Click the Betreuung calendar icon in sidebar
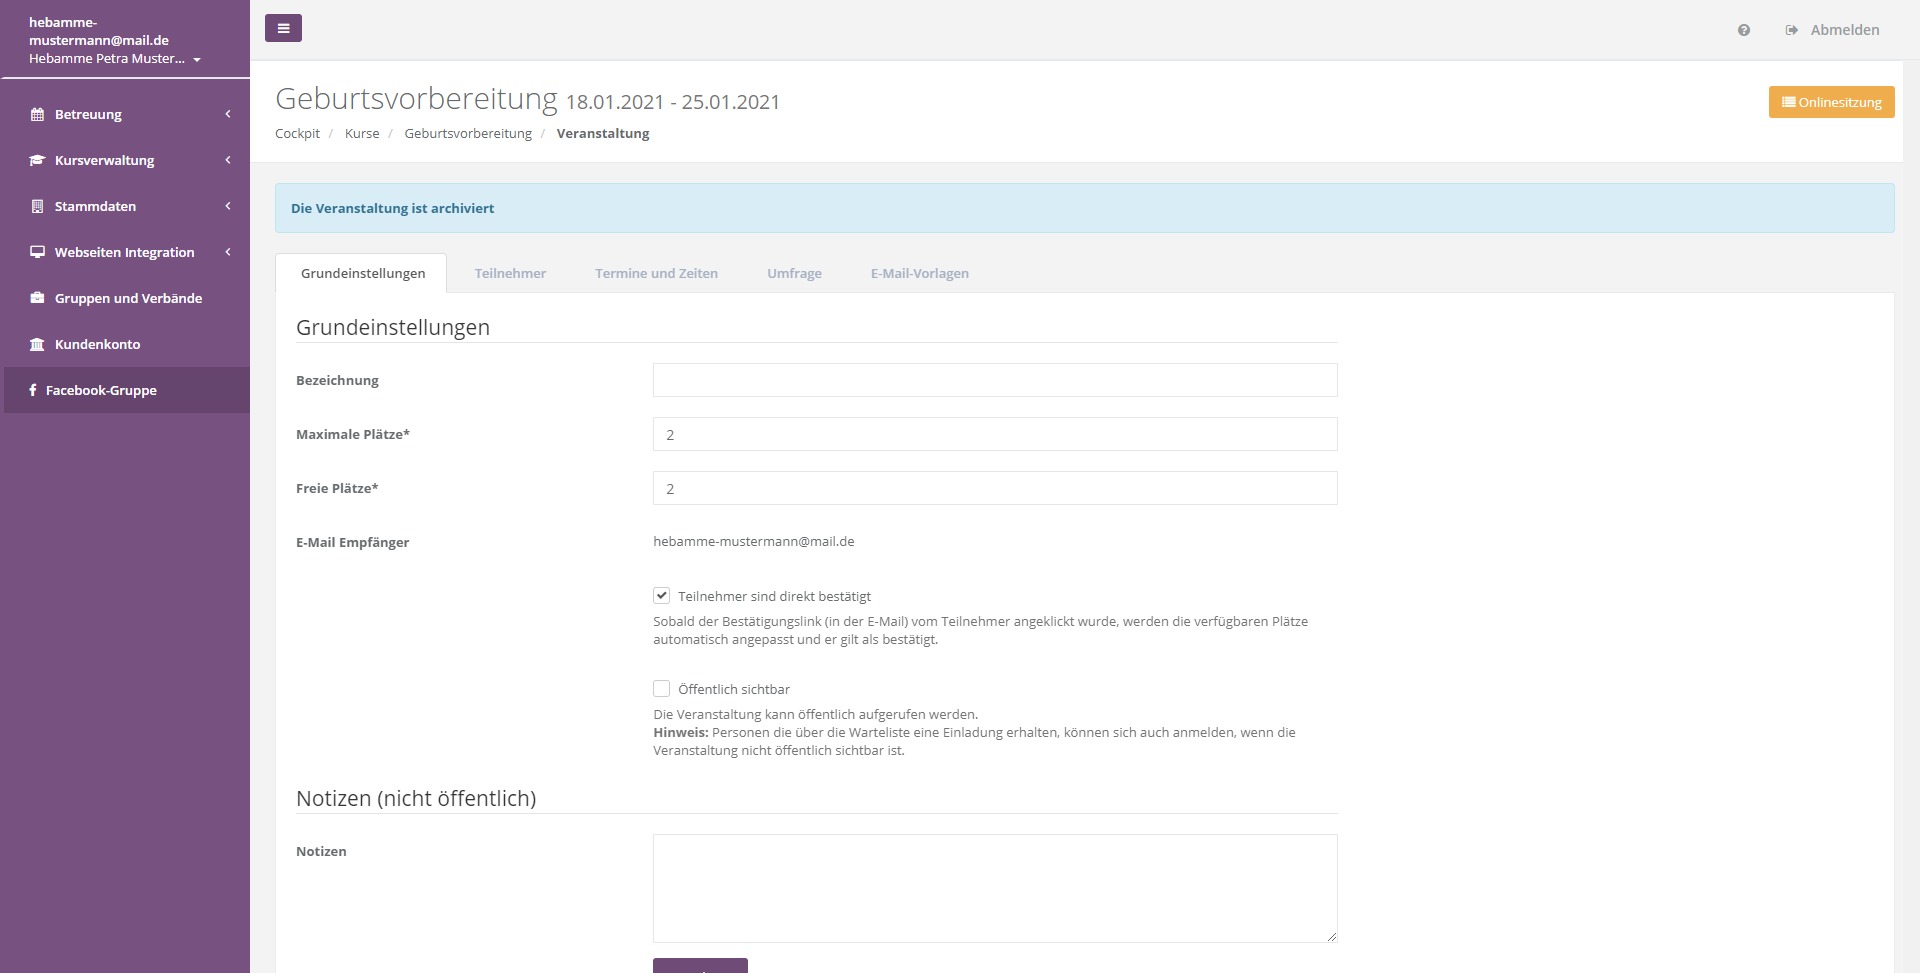 [x=37, y=115]
